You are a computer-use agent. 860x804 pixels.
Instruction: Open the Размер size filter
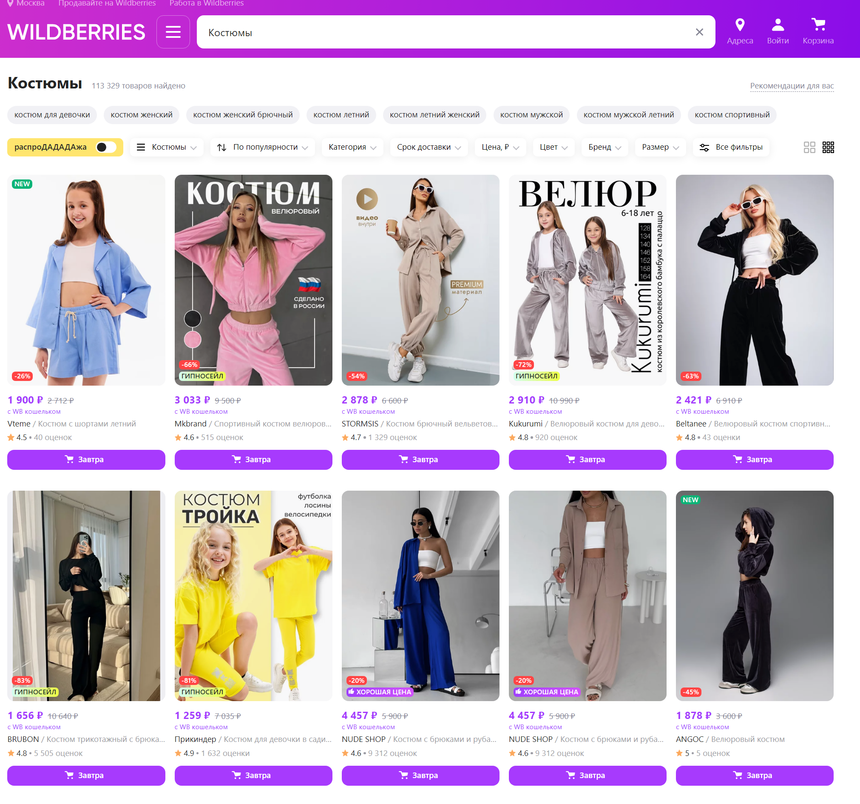click(660, 147)
